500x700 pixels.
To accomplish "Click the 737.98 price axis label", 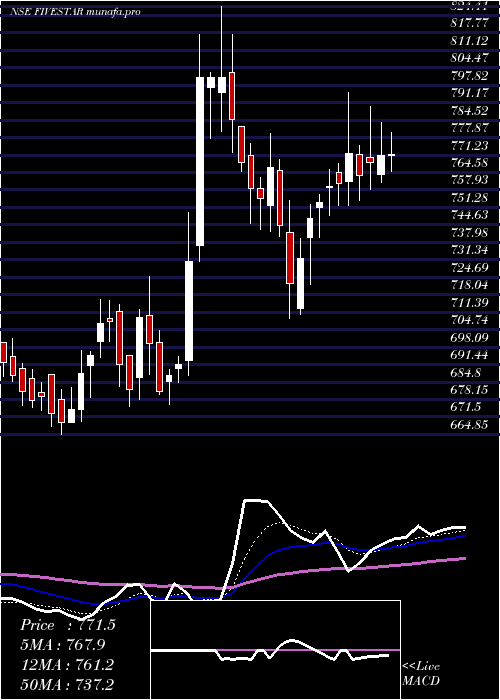I will coord(469,232).
